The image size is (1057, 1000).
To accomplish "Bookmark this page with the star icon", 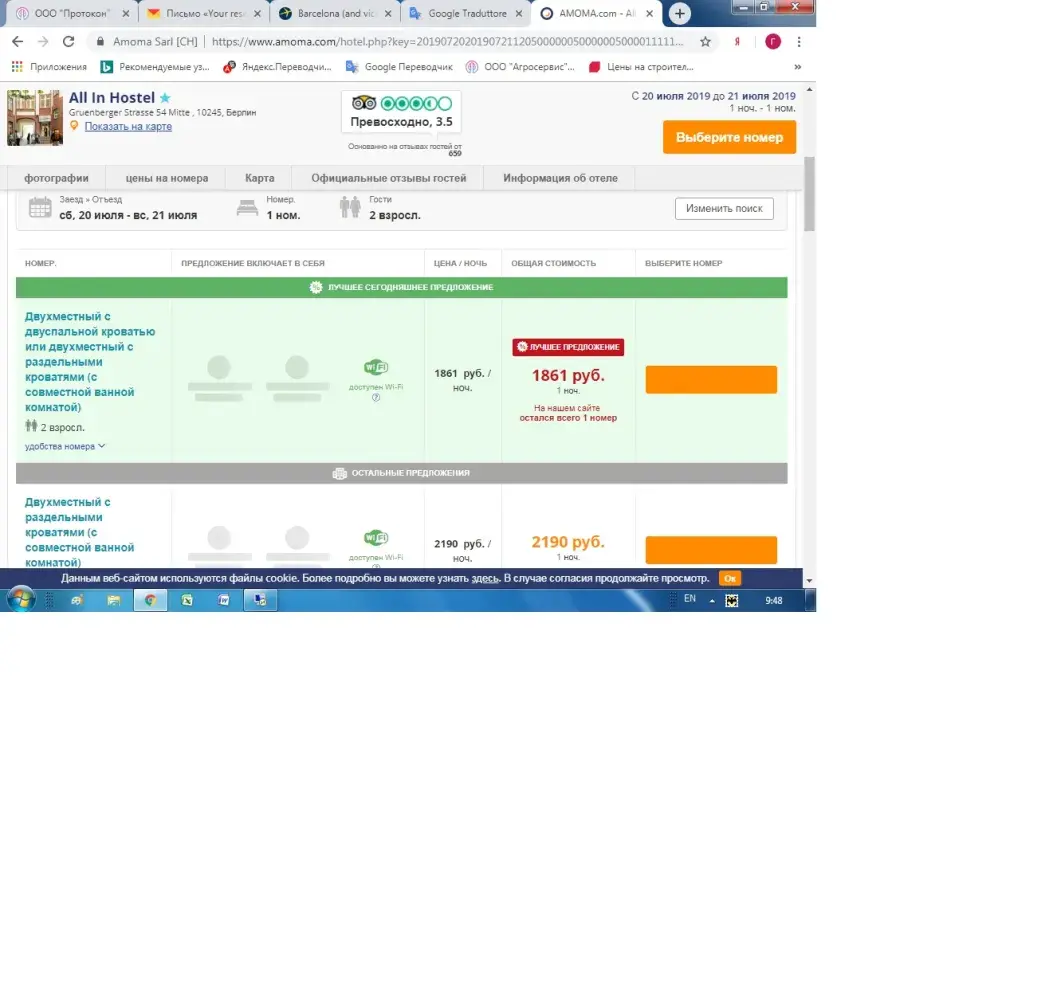I will (705, 42).
